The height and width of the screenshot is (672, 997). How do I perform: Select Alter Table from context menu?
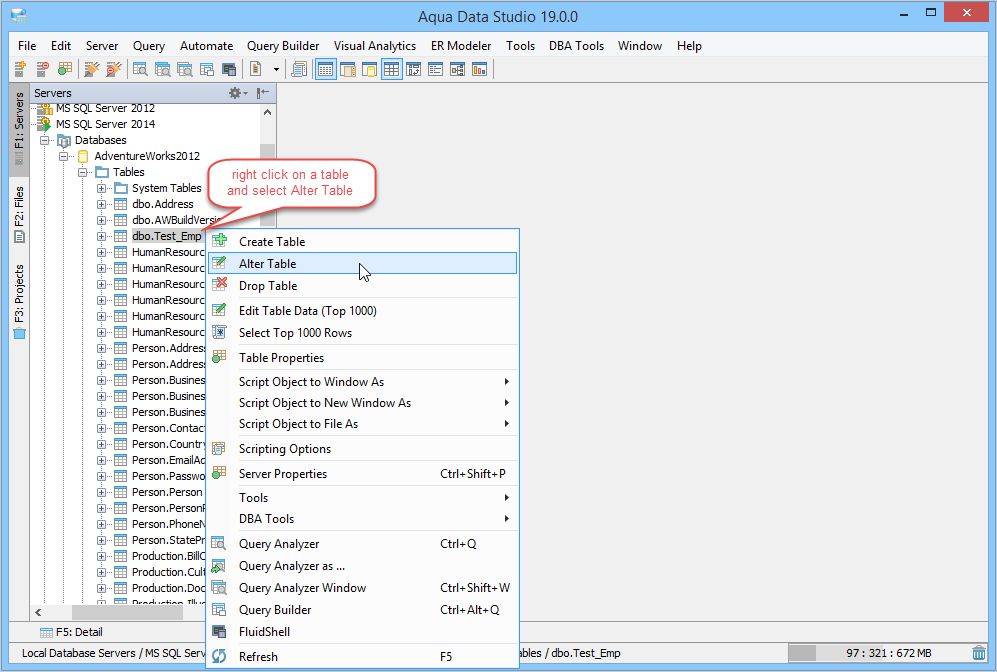[x=363, y=263]
